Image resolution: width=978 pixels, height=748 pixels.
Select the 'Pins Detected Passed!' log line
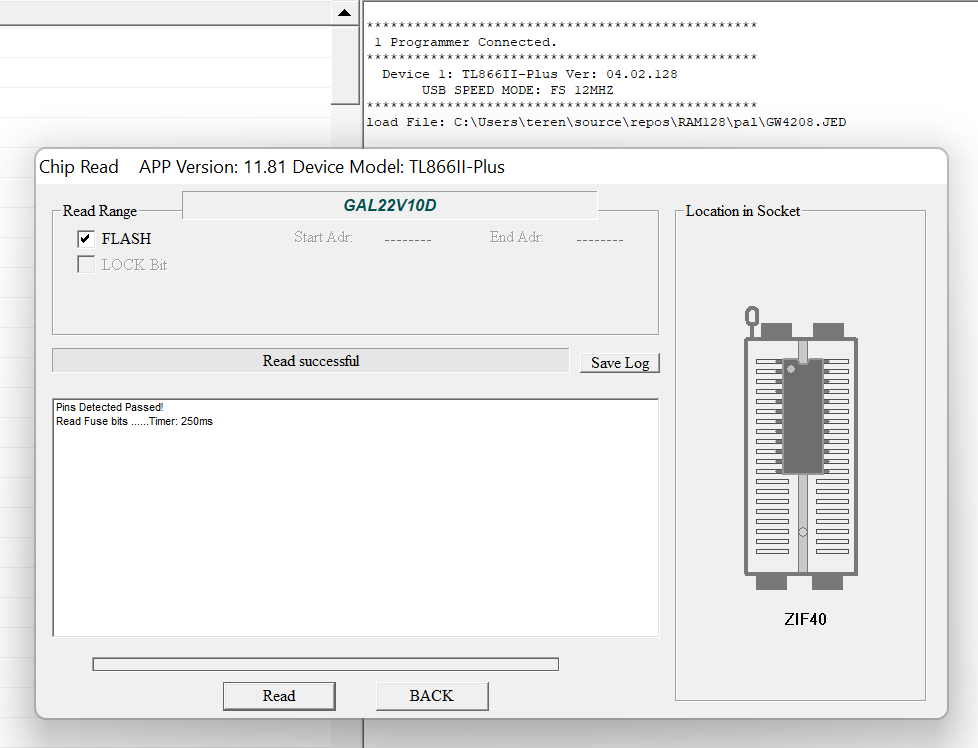pos(109,408)
